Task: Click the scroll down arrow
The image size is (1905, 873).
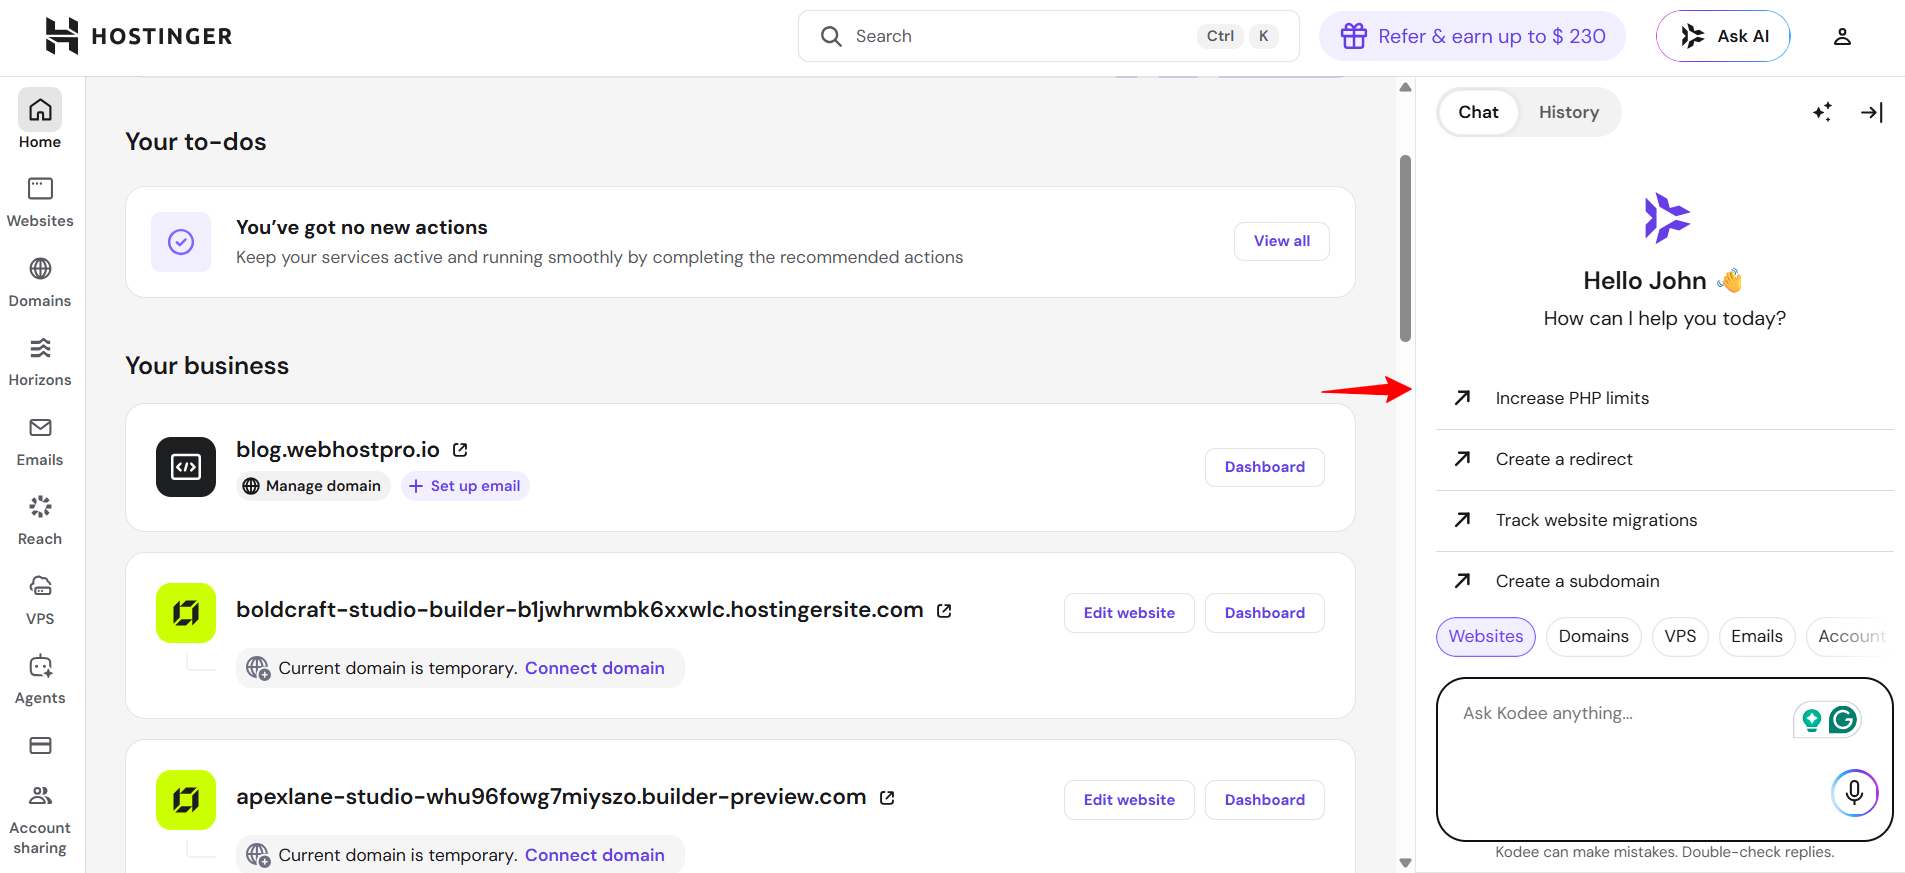Action: click(1405, 862)
